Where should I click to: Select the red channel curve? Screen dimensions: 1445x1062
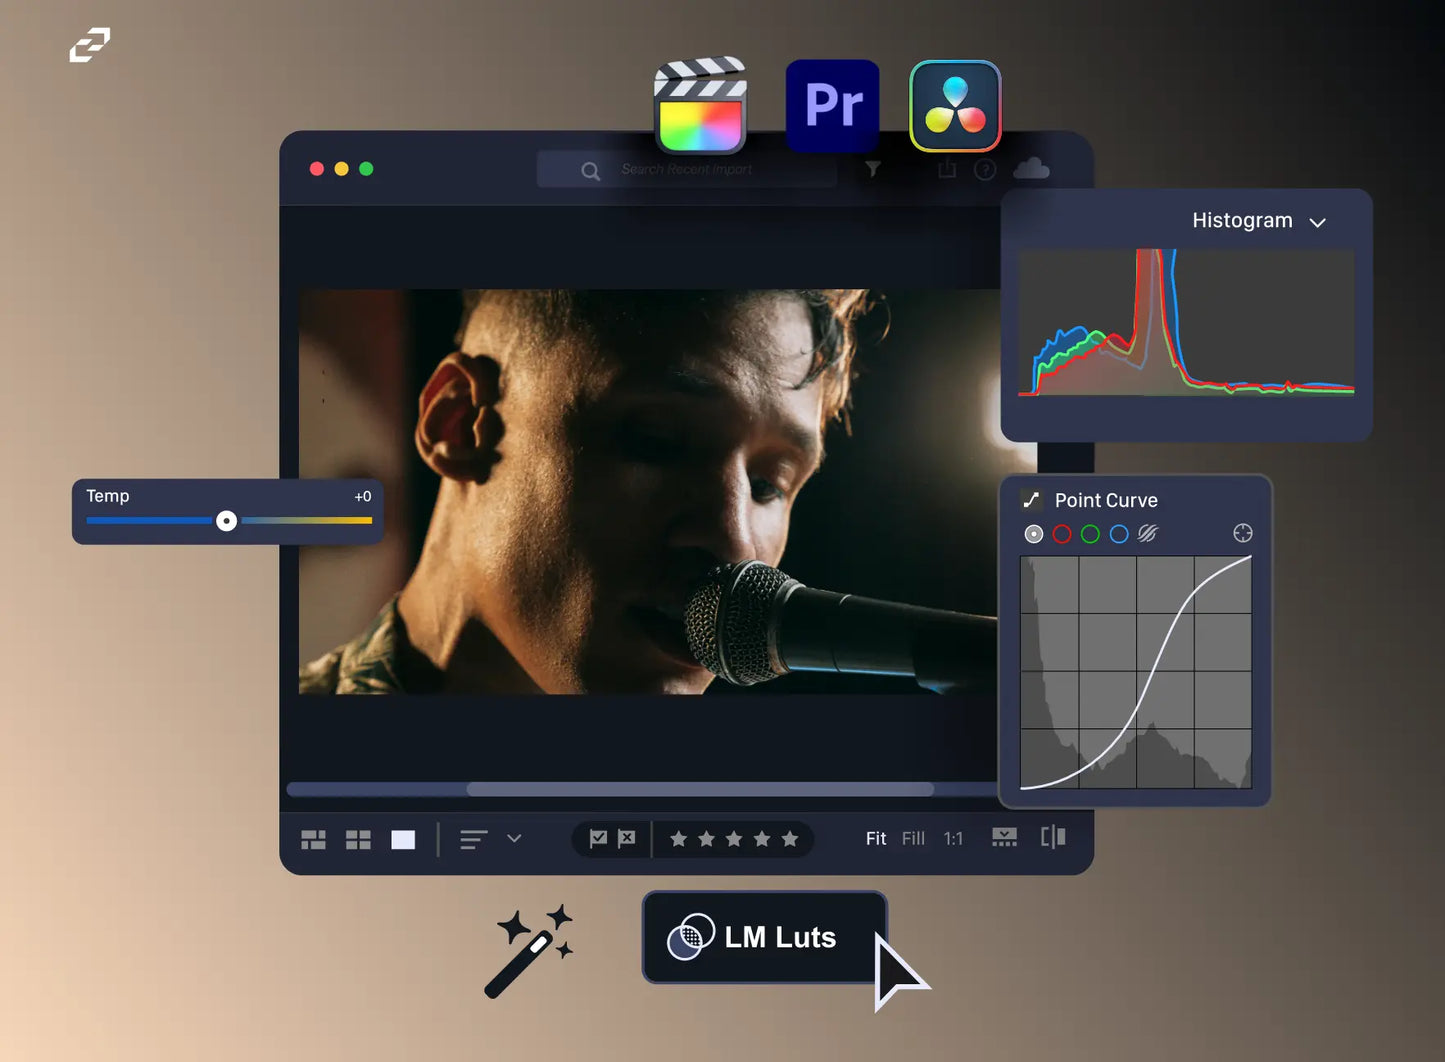1062,534
